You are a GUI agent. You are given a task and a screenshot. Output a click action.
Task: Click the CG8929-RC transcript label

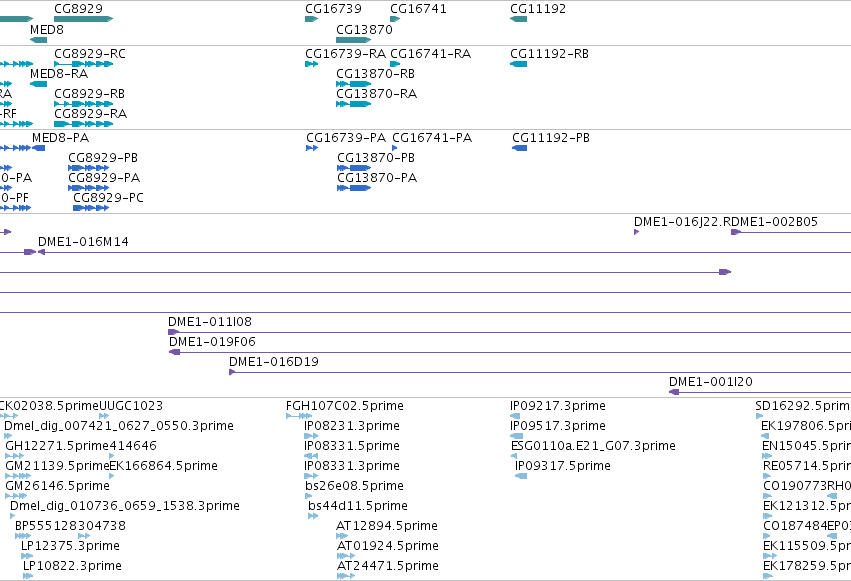point(90,54)
